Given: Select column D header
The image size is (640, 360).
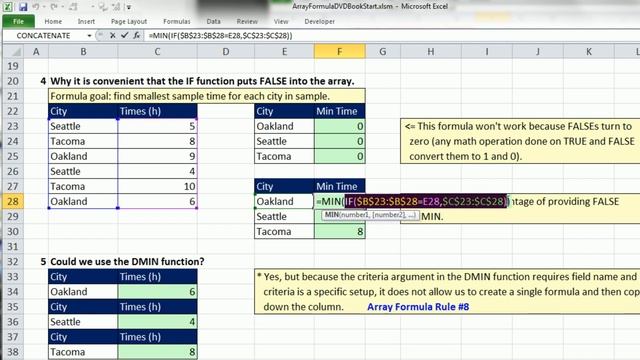Looking at the screenshot, I should pyautogui.click(x=226, y=51).
